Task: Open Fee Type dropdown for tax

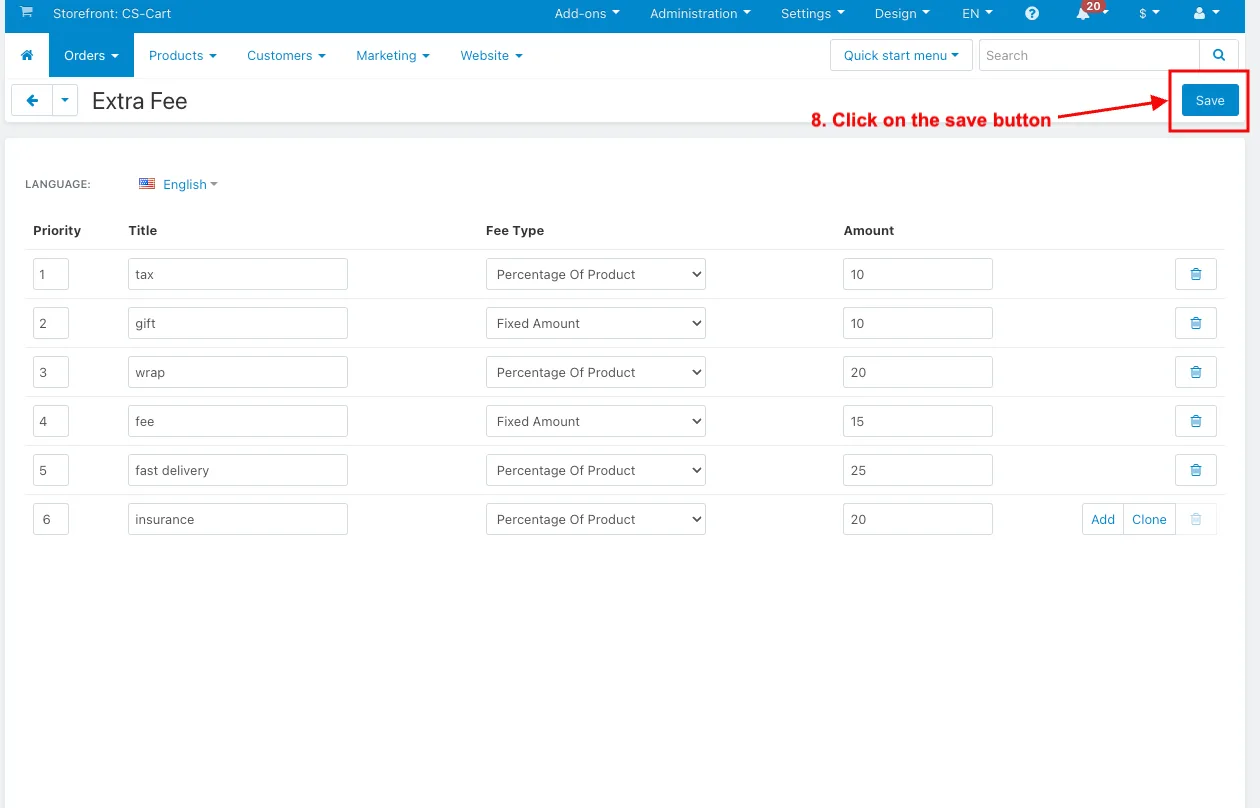Action: [x=596, y=274]
